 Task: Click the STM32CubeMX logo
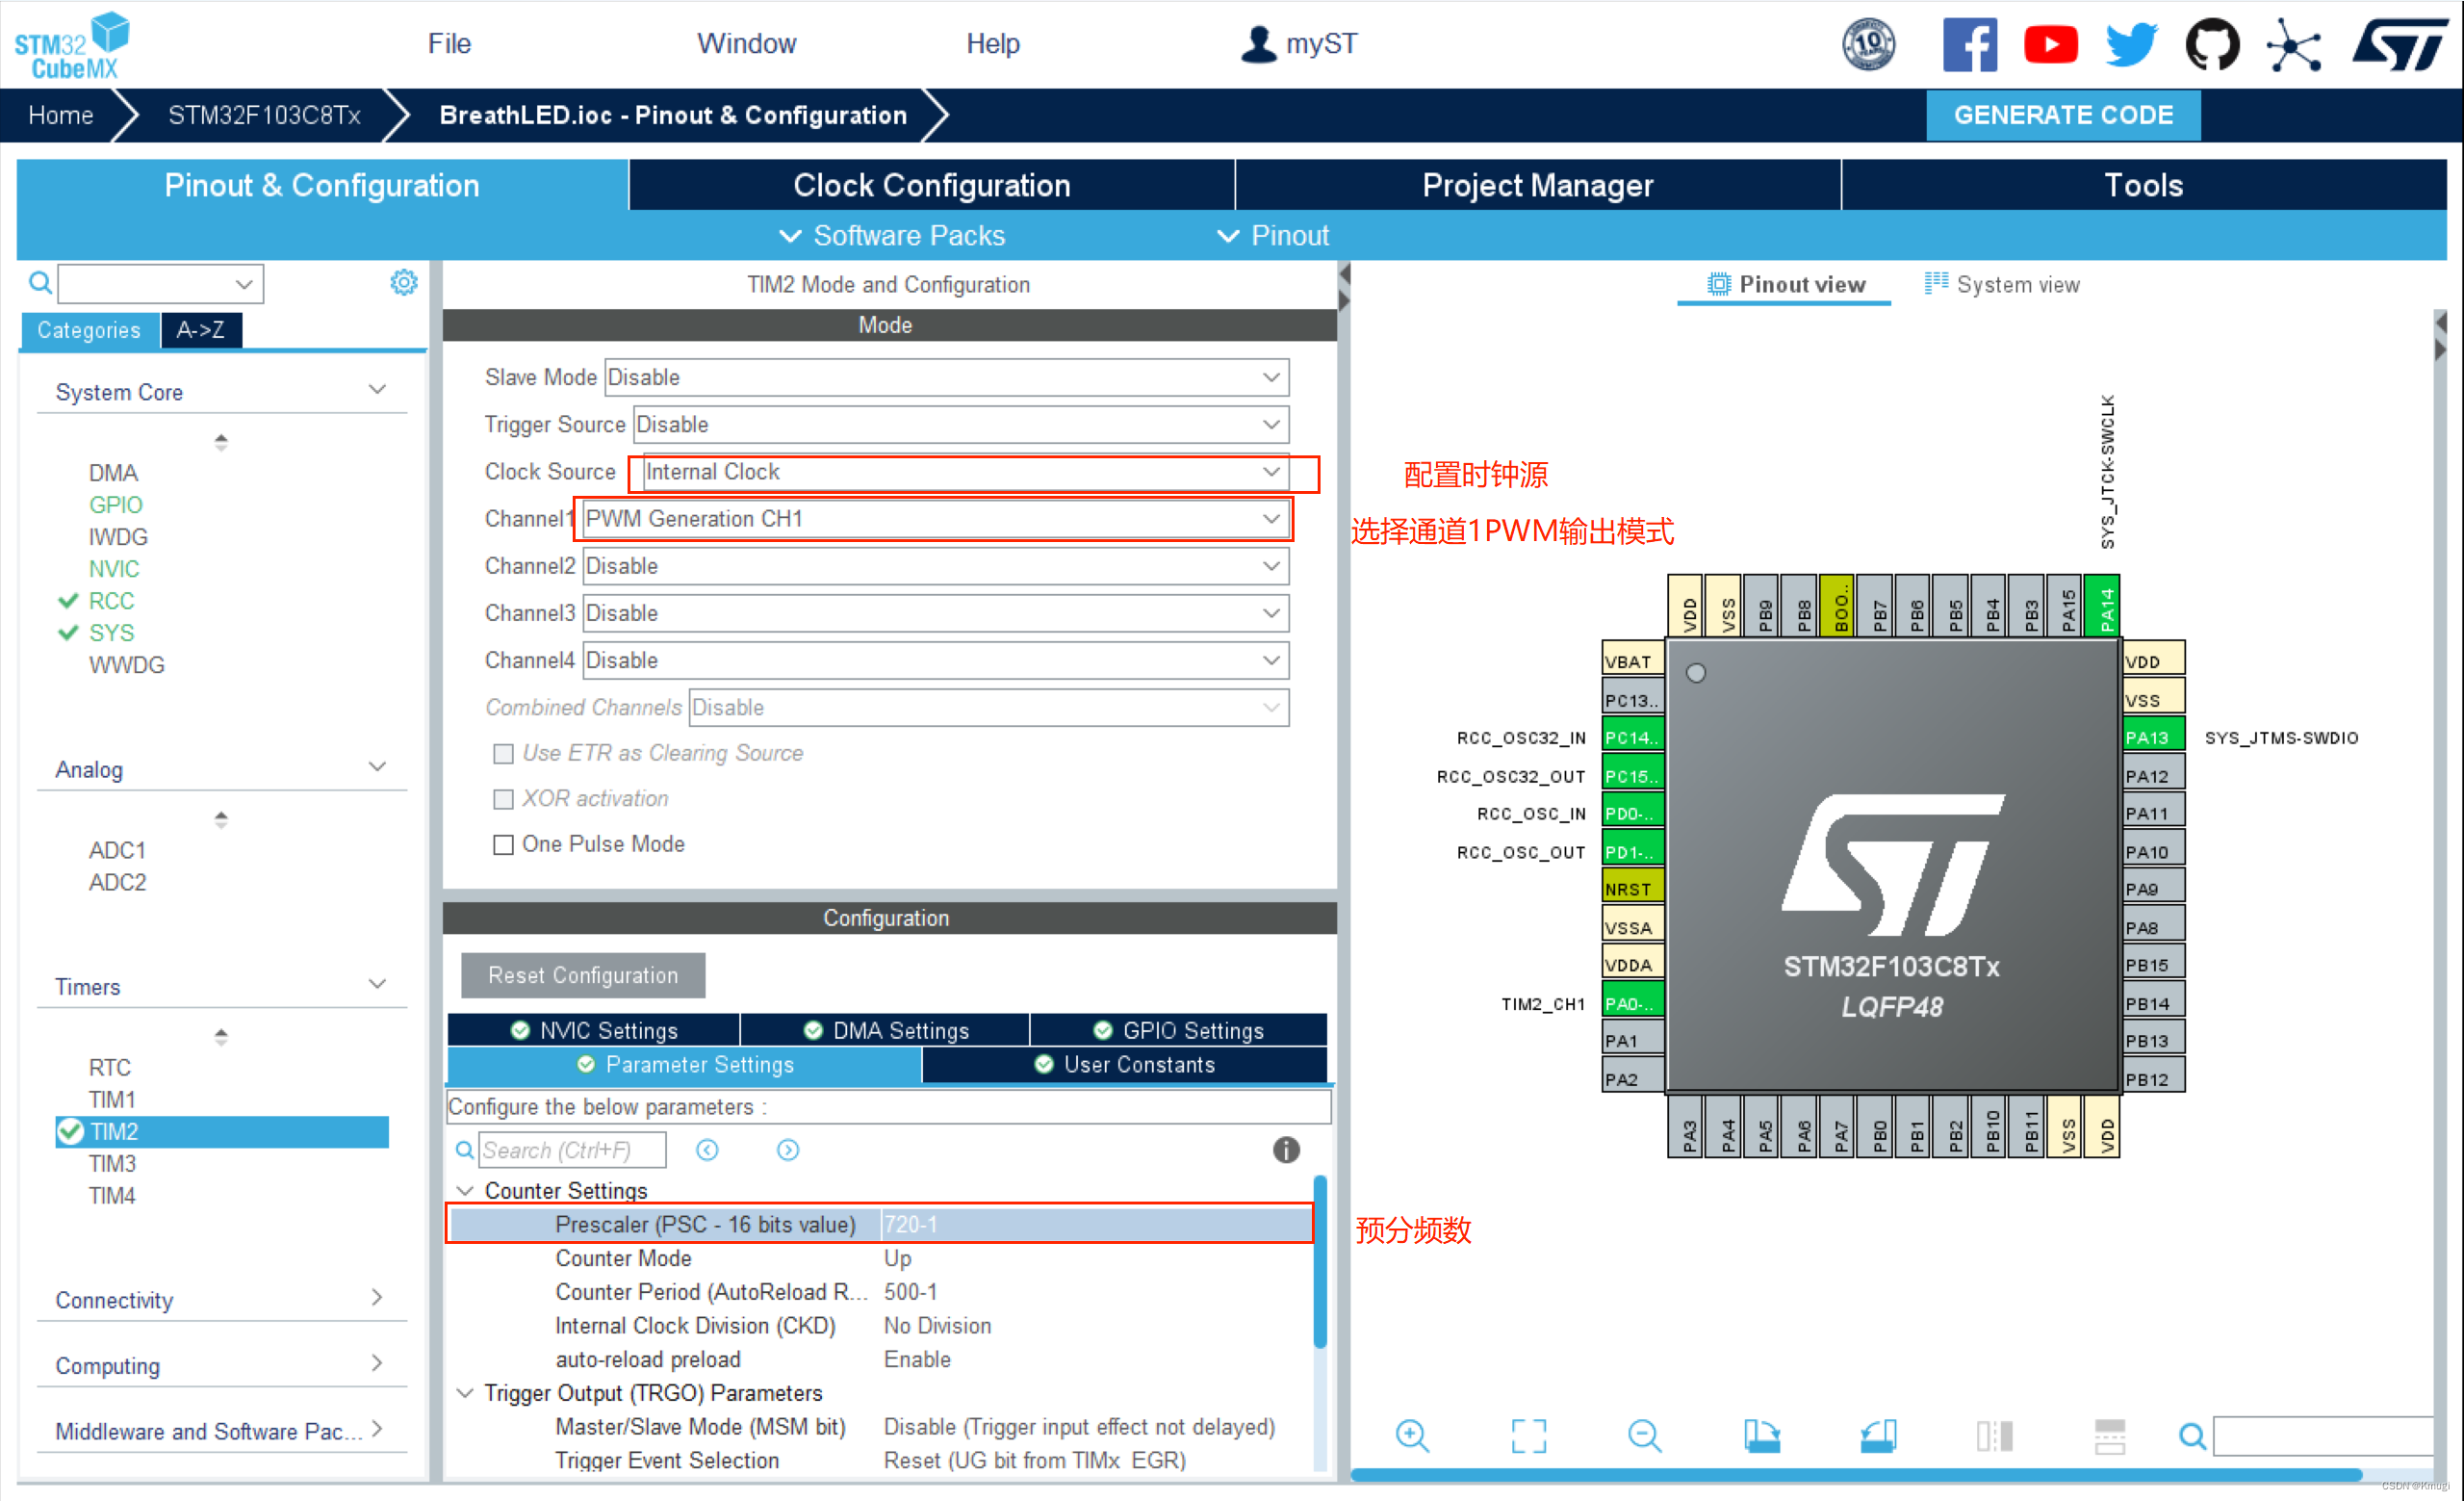click(72, 45)
